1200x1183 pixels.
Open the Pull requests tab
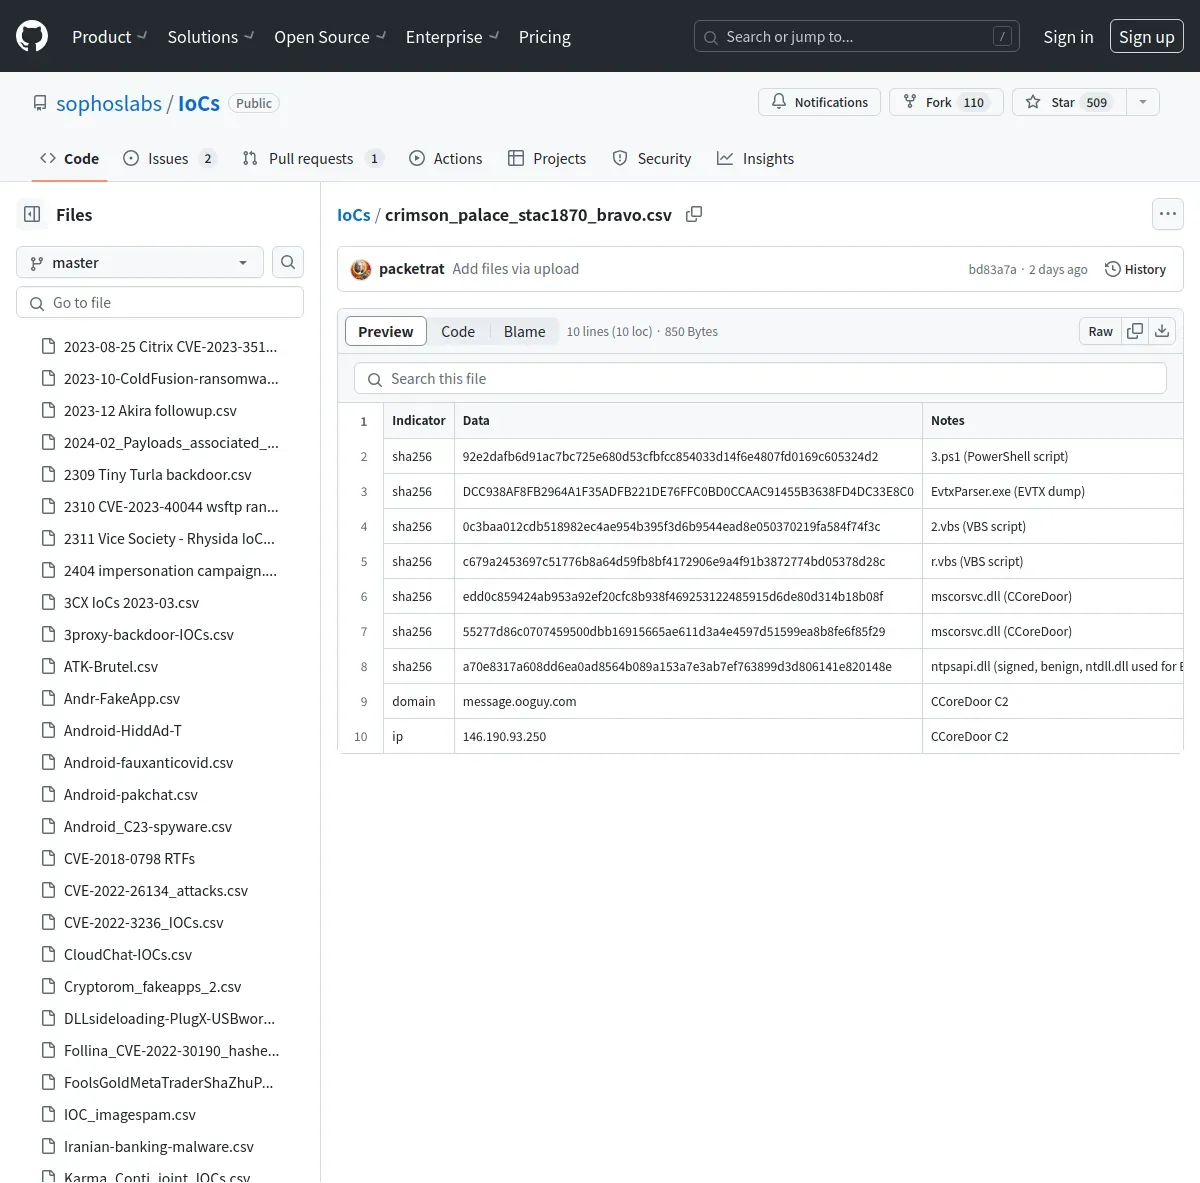coord(311,158)
